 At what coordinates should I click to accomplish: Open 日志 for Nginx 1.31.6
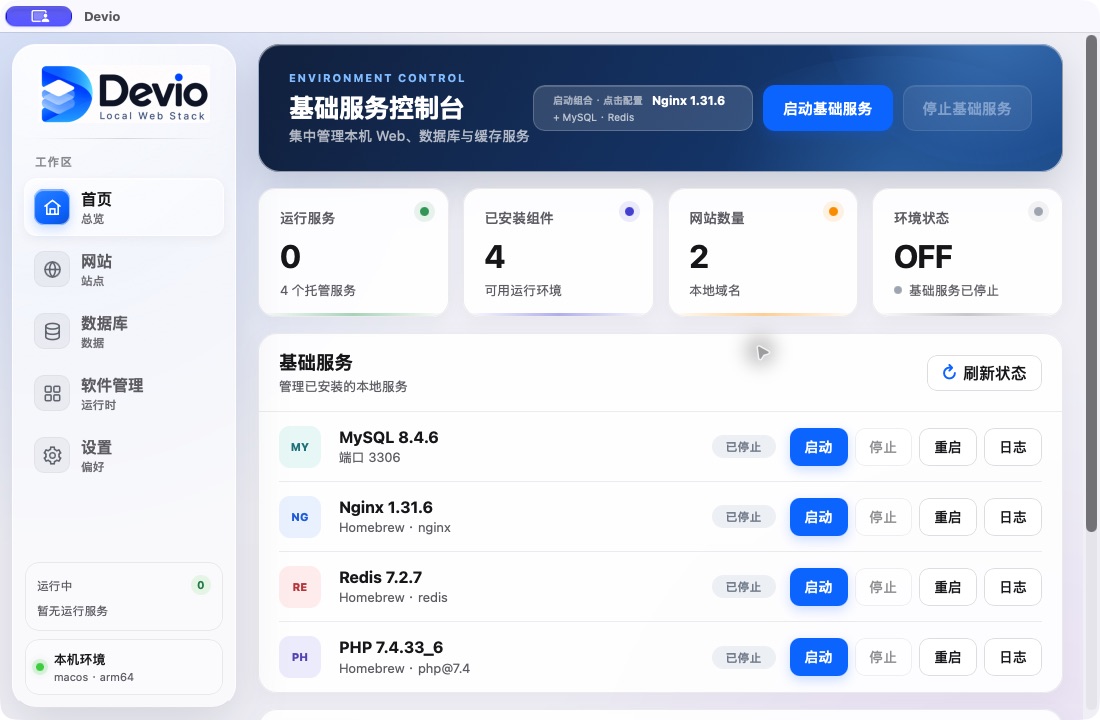pyautogui.click(x=1013, y=517)
